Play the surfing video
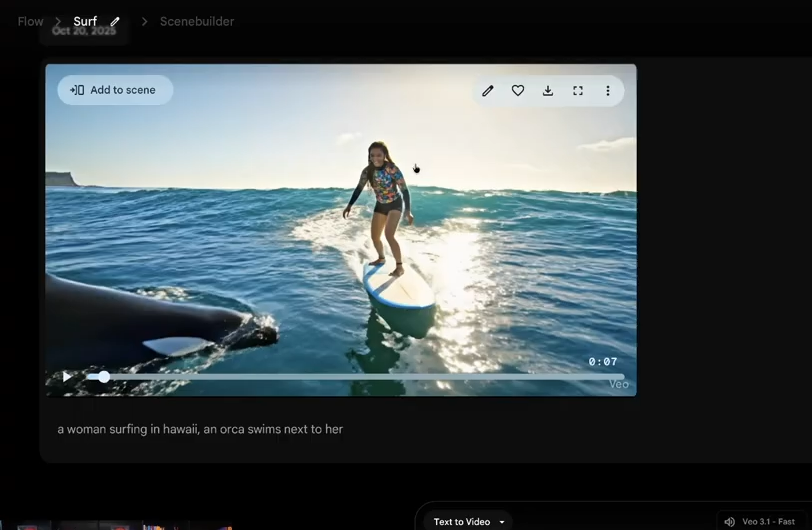 (x=67, y=377)
